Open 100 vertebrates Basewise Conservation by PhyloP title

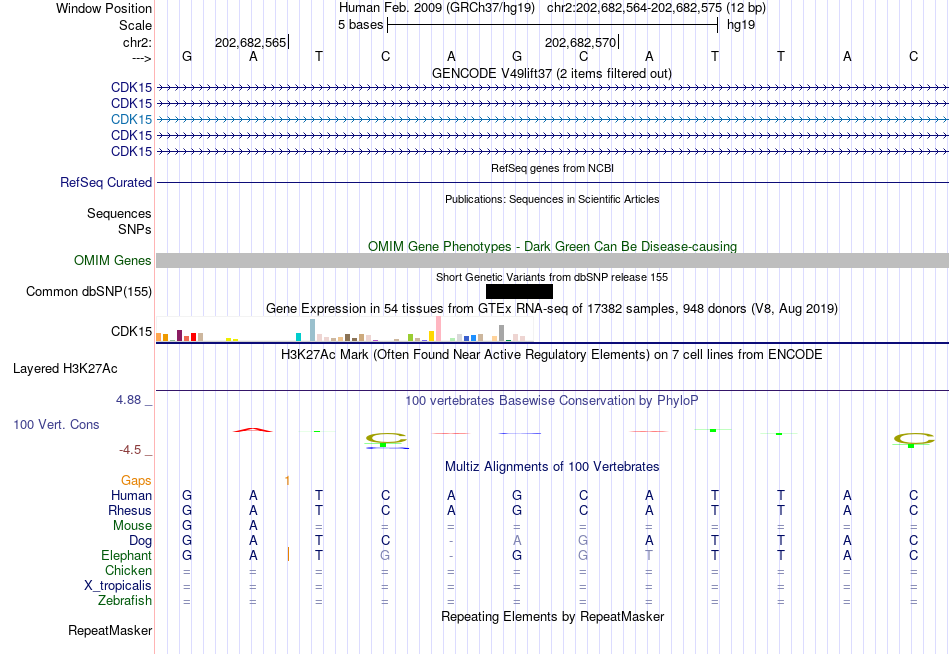click(x=552, y=401)
